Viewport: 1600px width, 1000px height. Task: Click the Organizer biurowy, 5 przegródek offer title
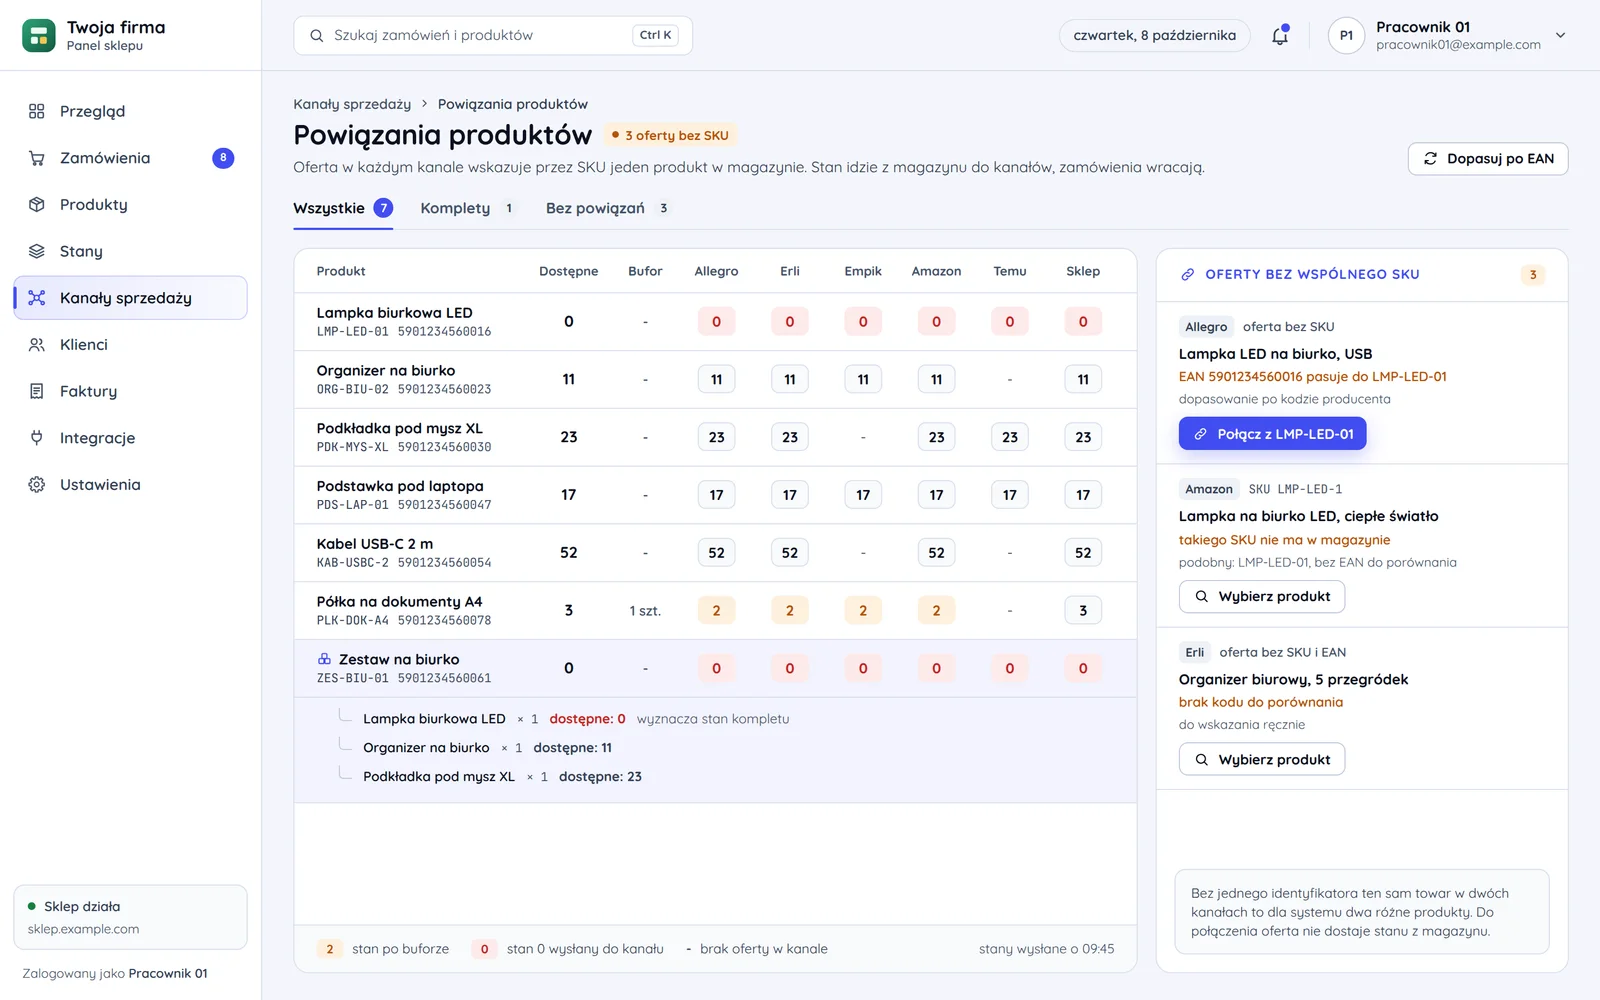click(x=1293, y=679)
